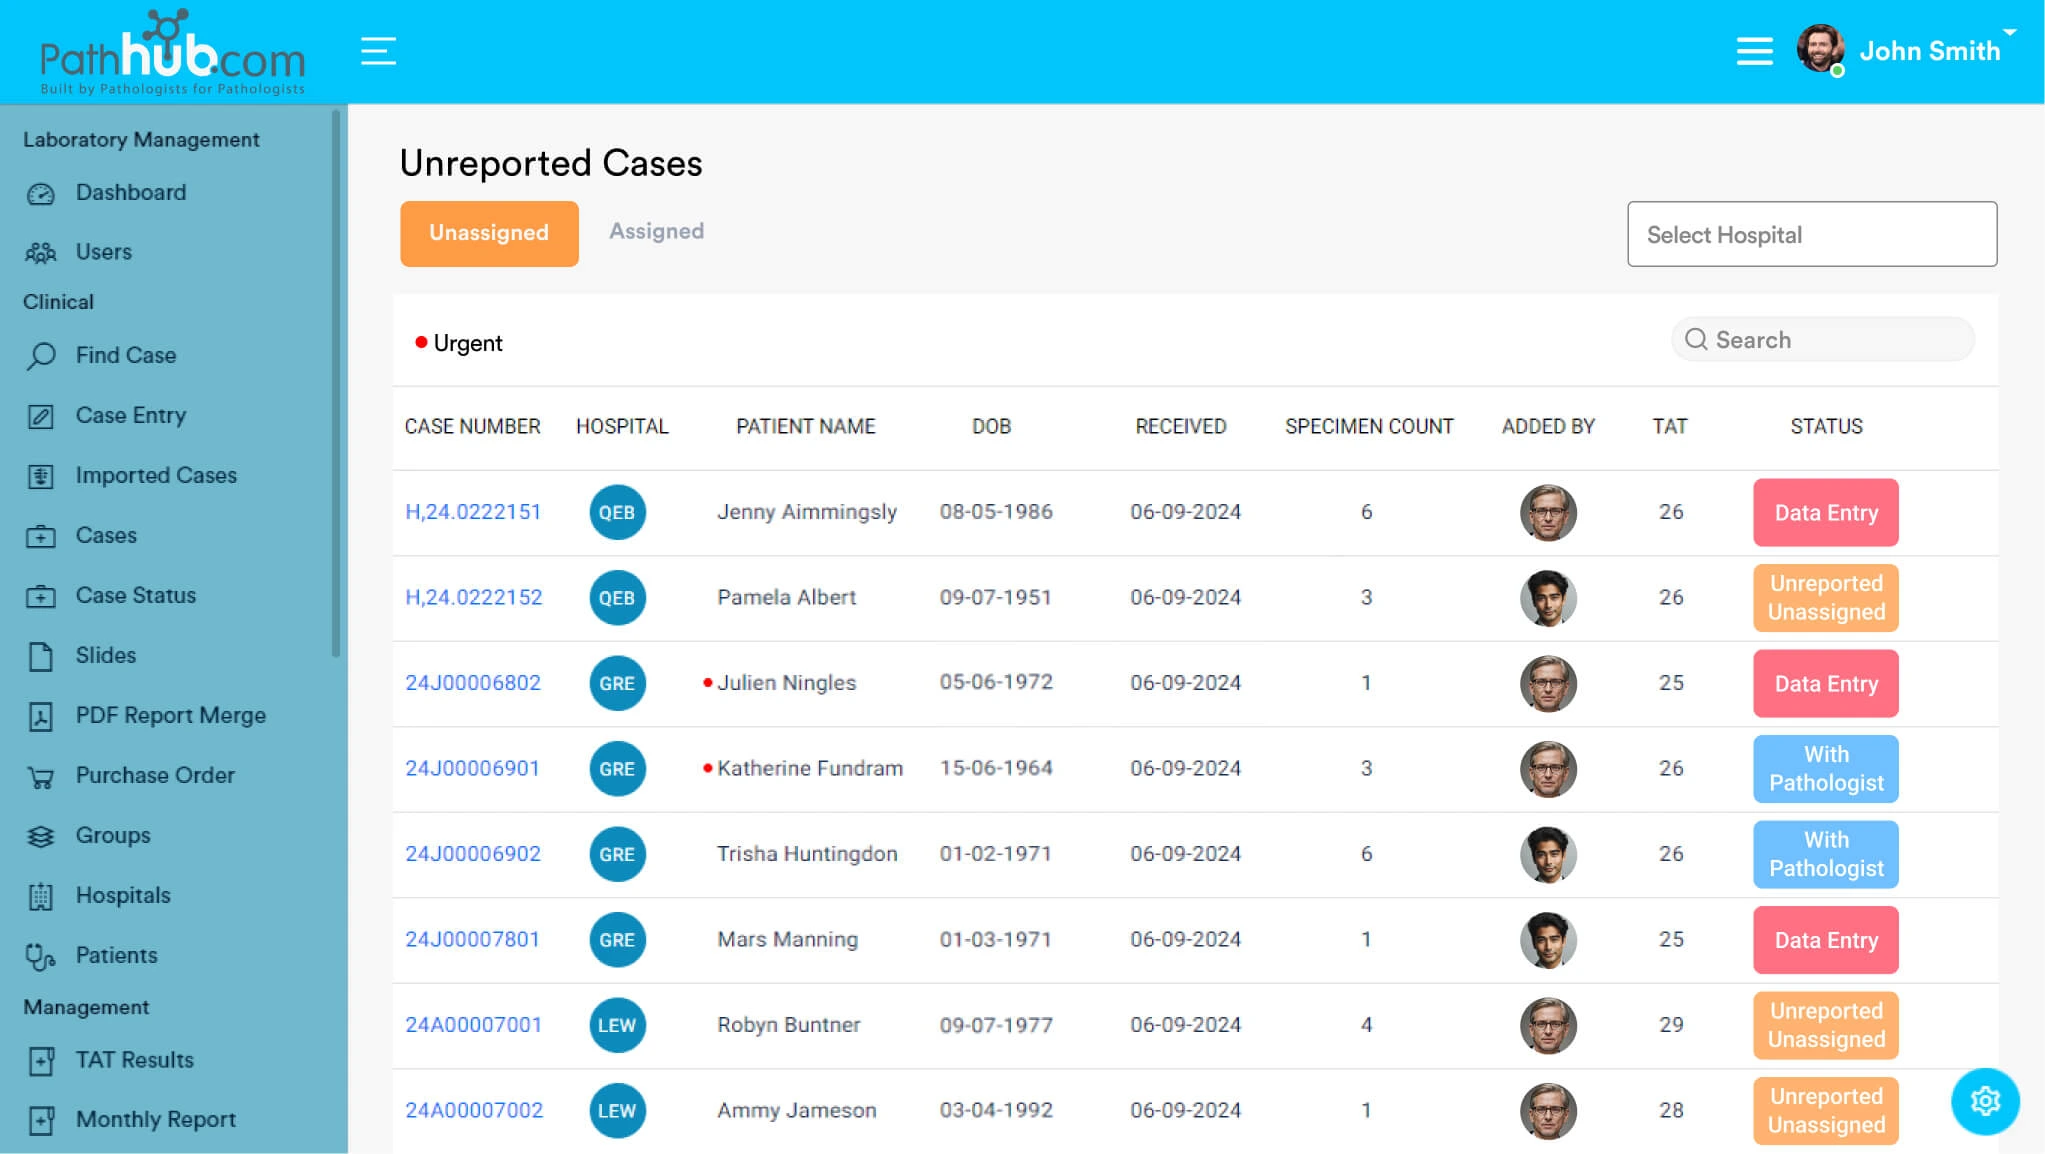The width and height of the screenshot is (2045, 1154).
Task: Click the settings gear icon bottom-right
Action: (1986, 1101)
